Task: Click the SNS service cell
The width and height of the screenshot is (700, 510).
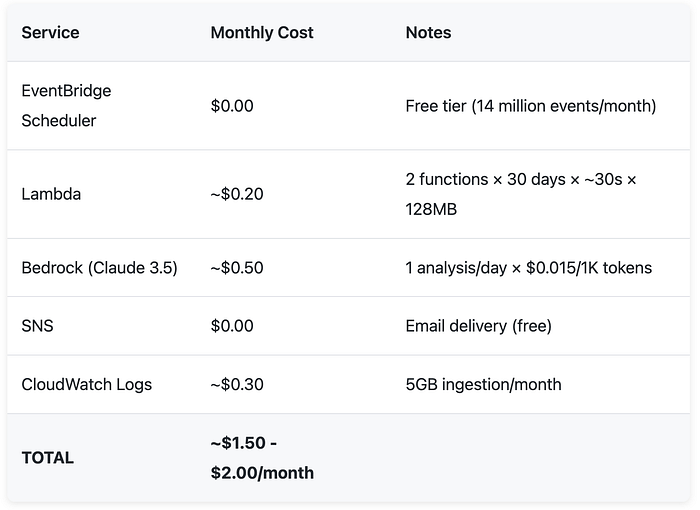Action: [x=38, y=326]
